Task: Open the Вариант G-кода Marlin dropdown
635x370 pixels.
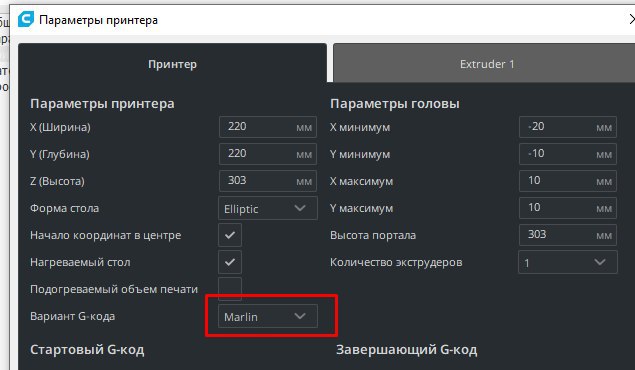Action: coord(268,316)
